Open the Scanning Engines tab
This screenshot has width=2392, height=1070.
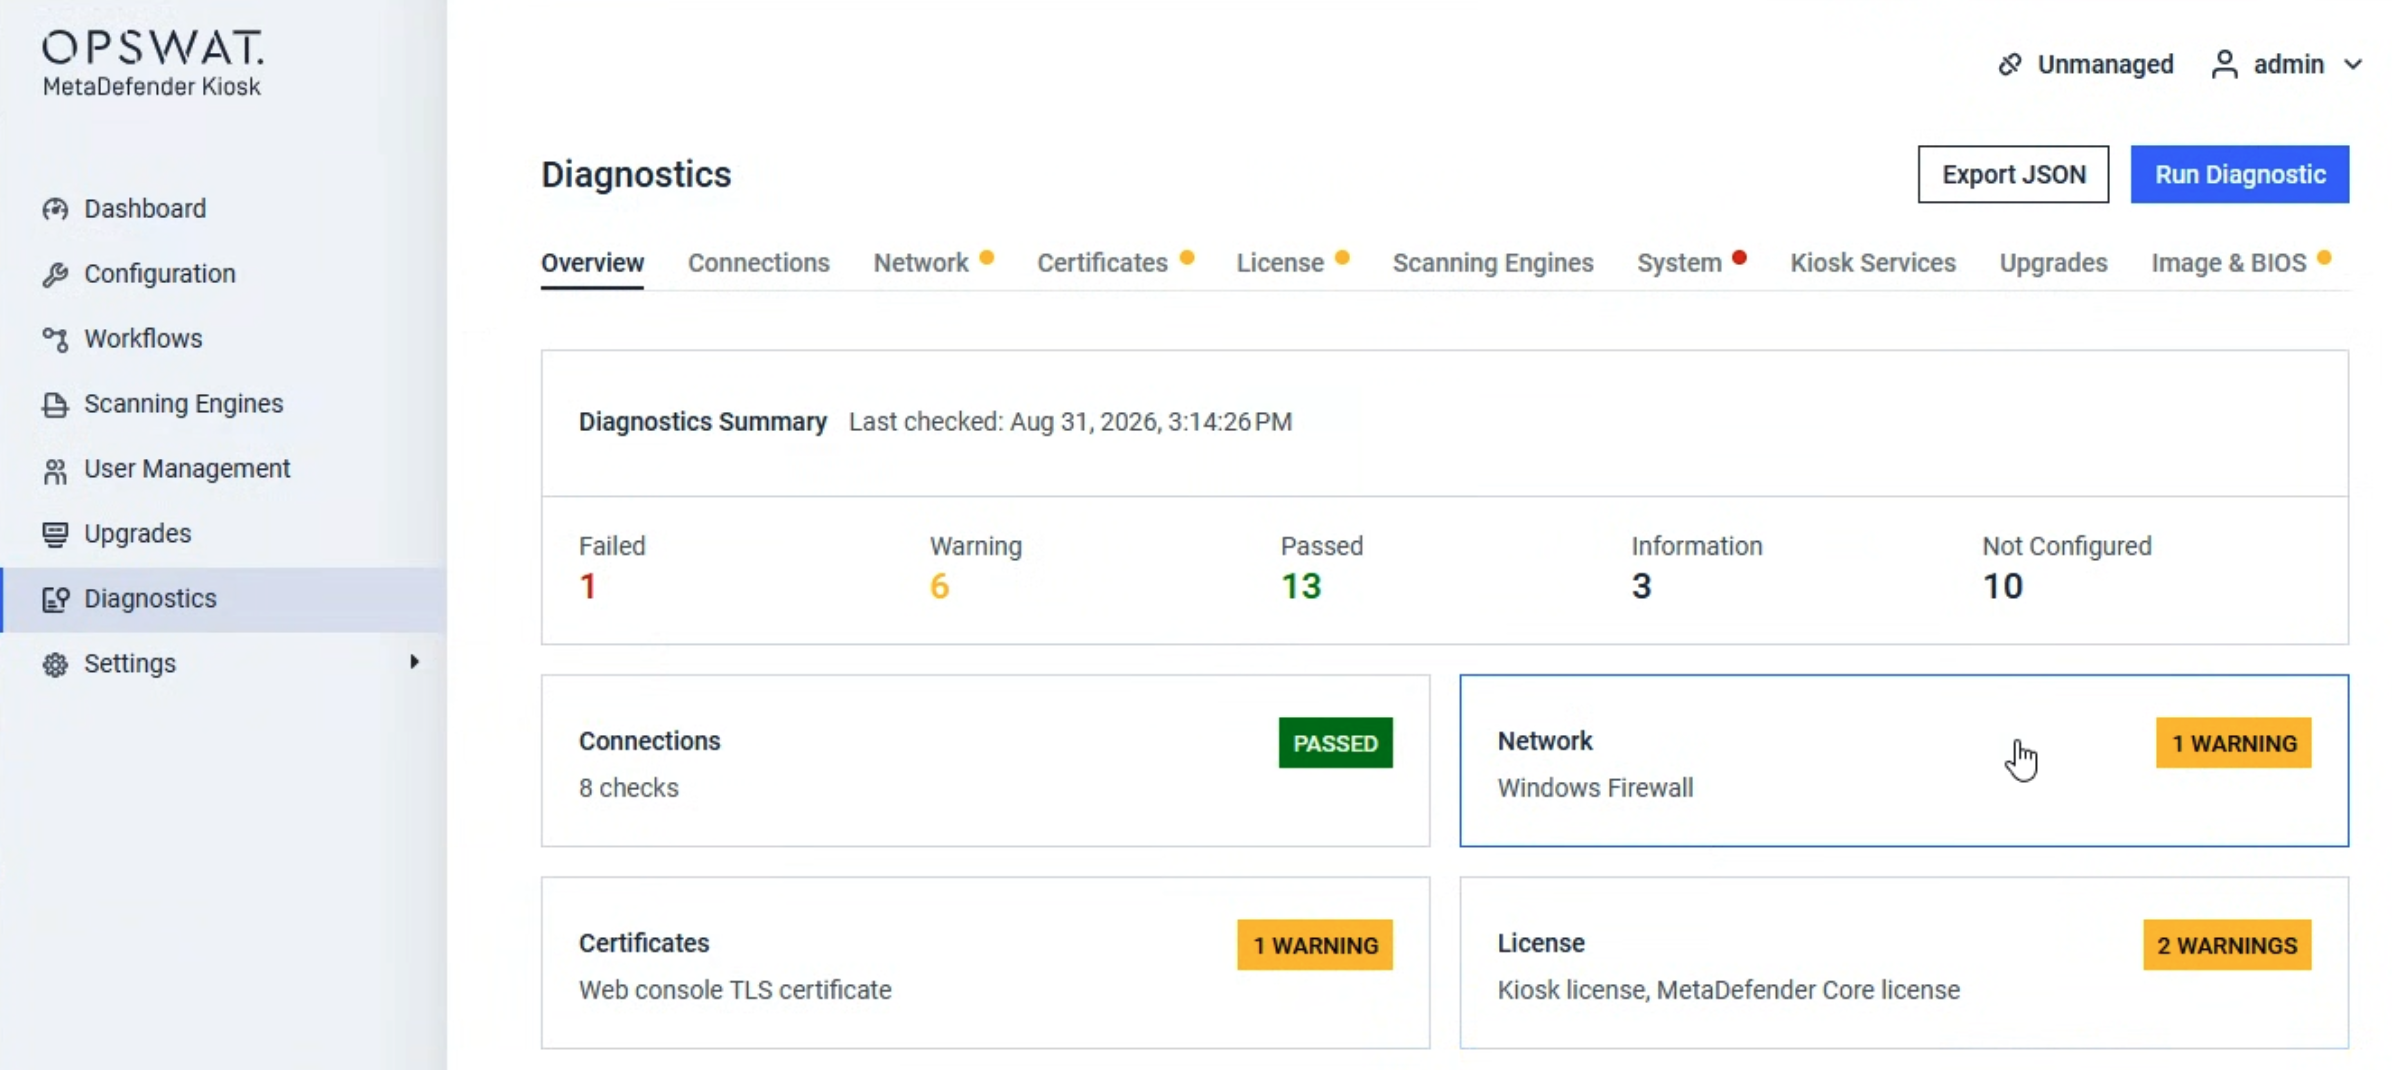click(1493, 263)
